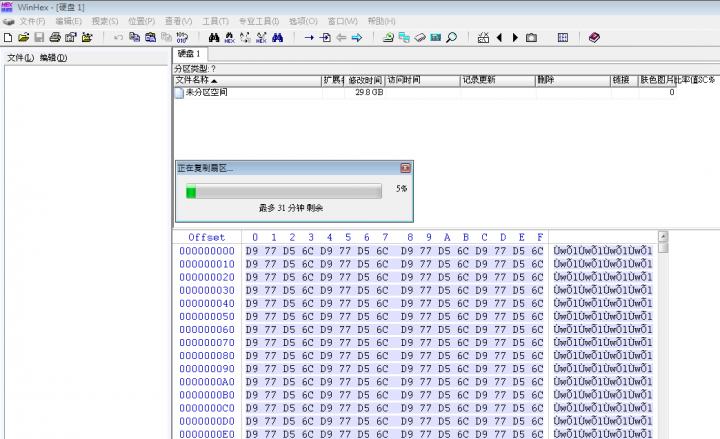720x439 pixels.
Task: Open the 编辑(E) menu
Action: pos(68,21)
